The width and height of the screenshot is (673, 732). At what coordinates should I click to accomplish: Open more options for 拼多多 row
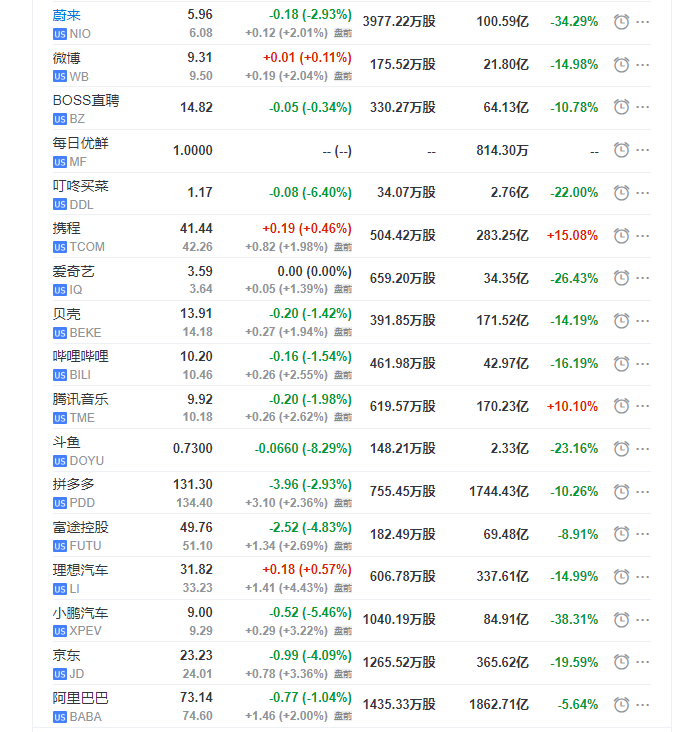(x=643, y=492)
